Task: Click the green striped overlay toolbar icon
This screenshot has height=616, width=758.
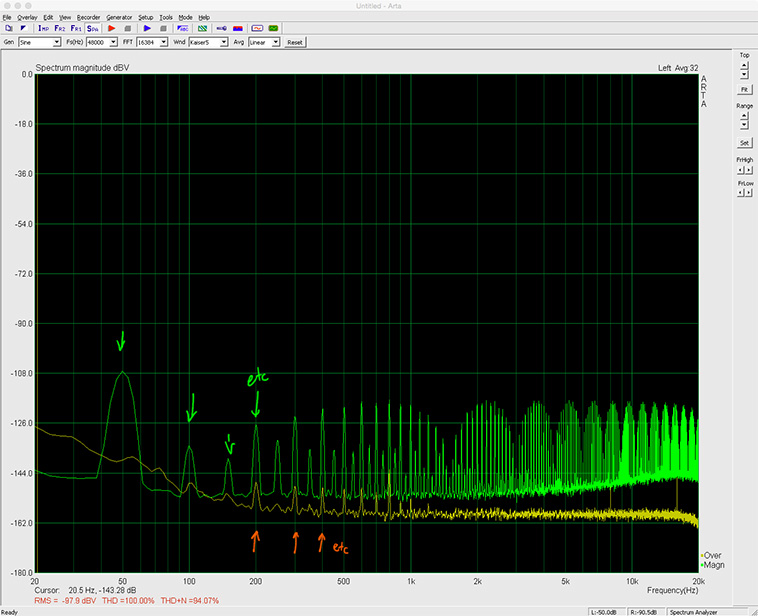Action: tap(203, 29)
